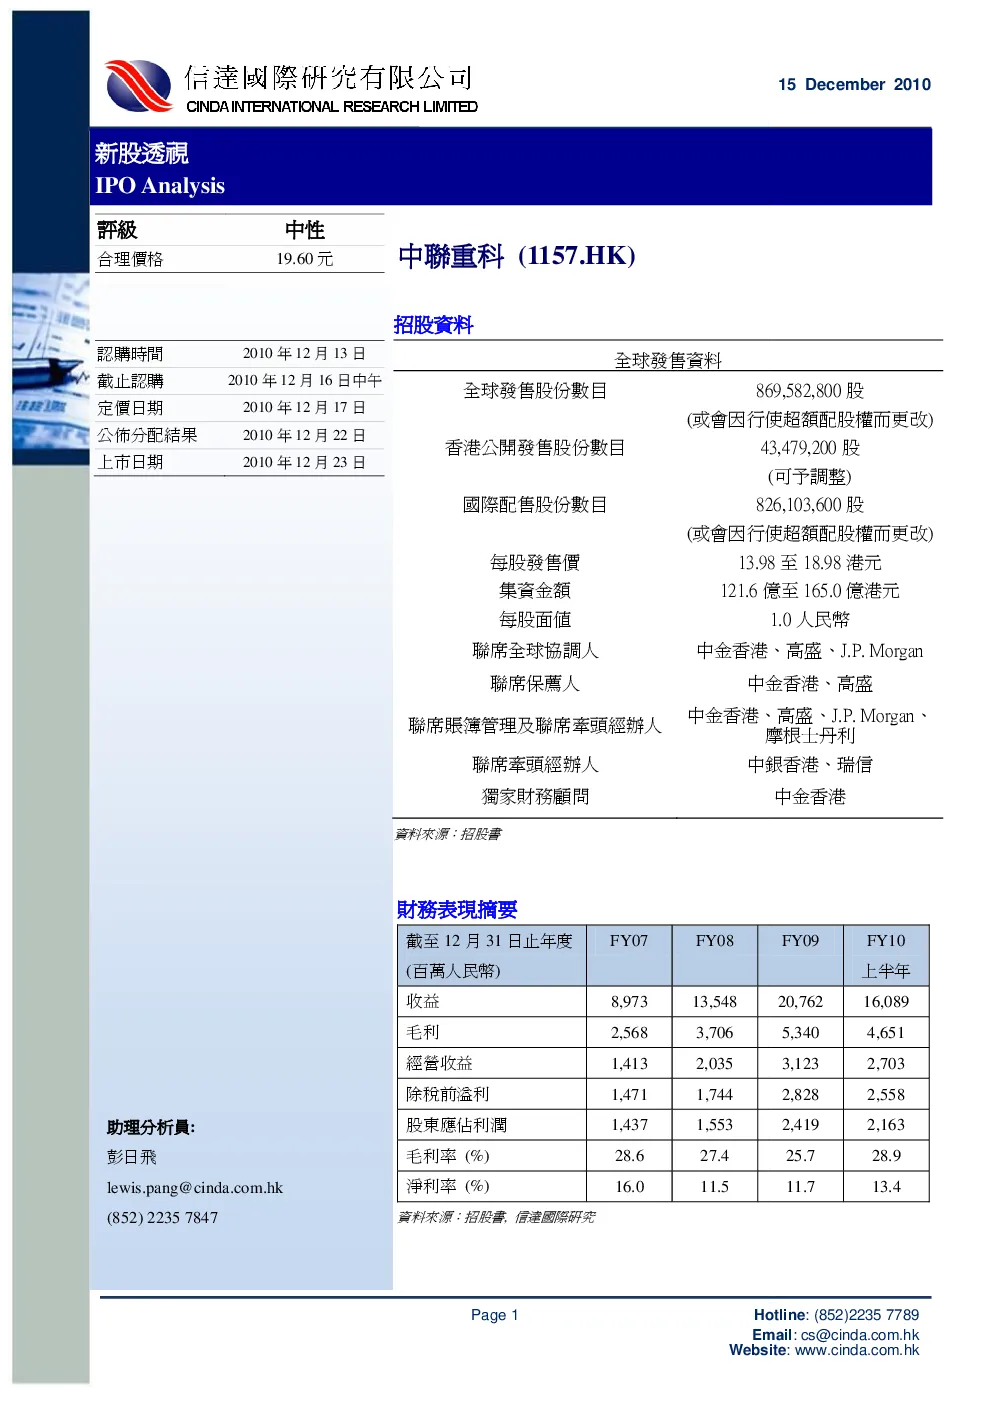Click the Hotline number (852)2235 7789
The height and width of the screenshot is (1403, 992).
pyautogui.click(x=866, y=1315)
